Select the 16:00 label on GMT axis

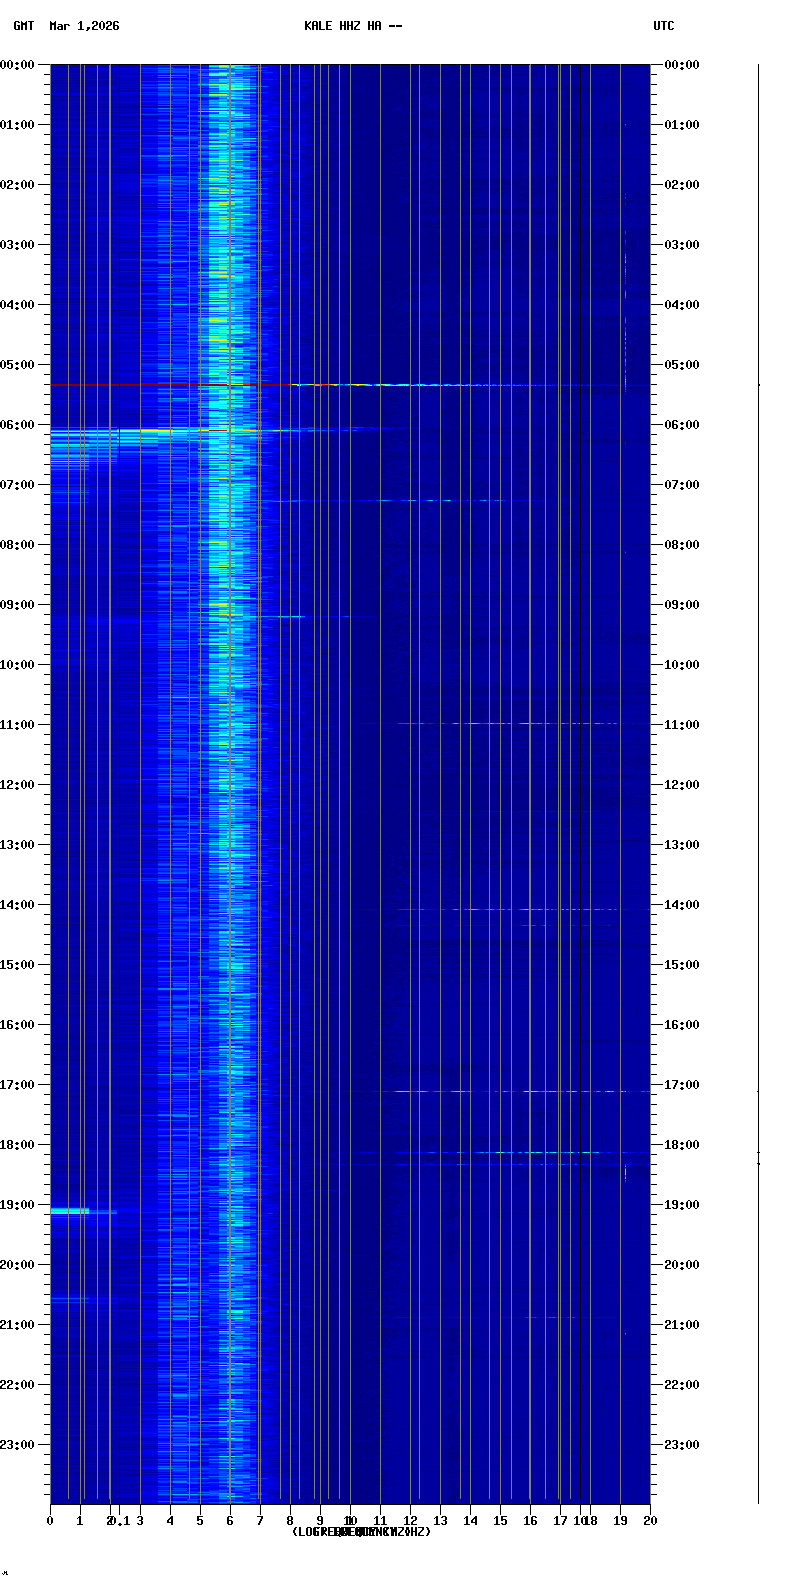18,1025
